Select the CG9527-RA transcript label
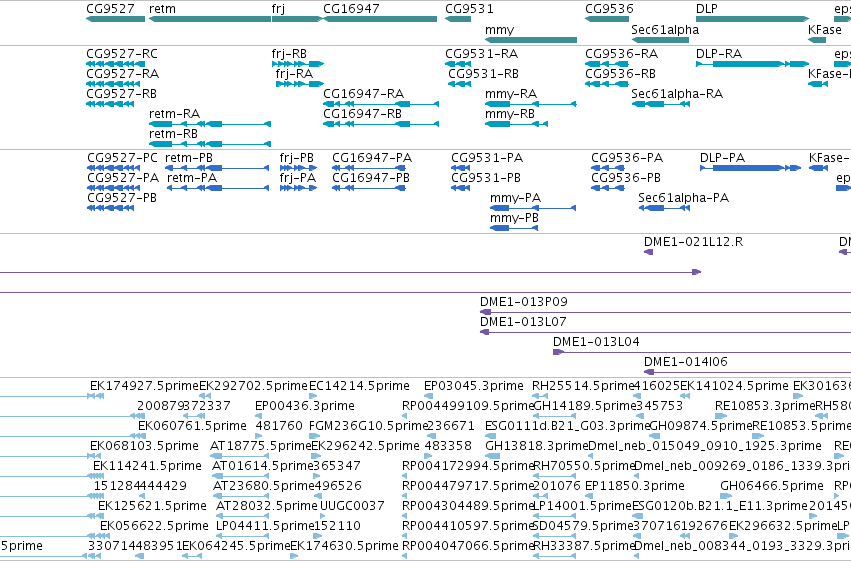This screenshot has width=851, height=561. click(x=123, y=74)
